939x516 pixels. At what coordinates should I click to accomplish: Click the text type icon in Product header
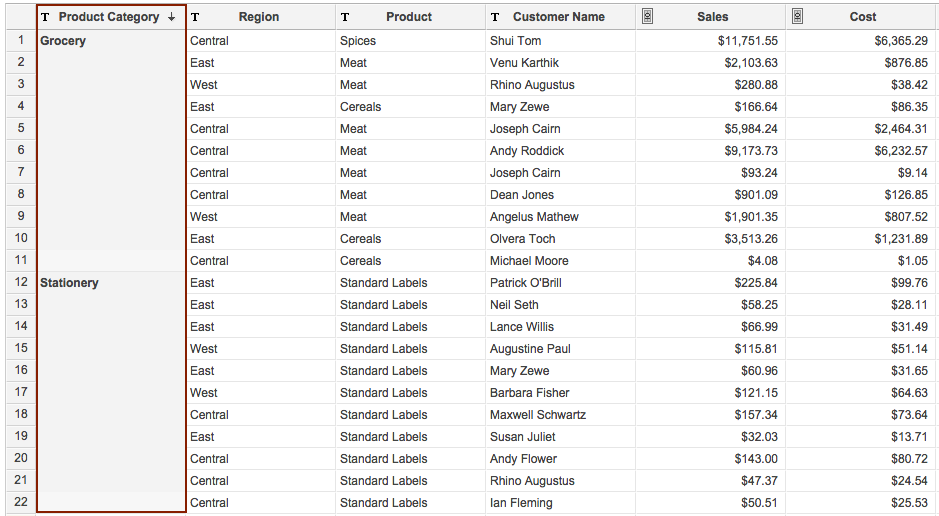[345, 17]
